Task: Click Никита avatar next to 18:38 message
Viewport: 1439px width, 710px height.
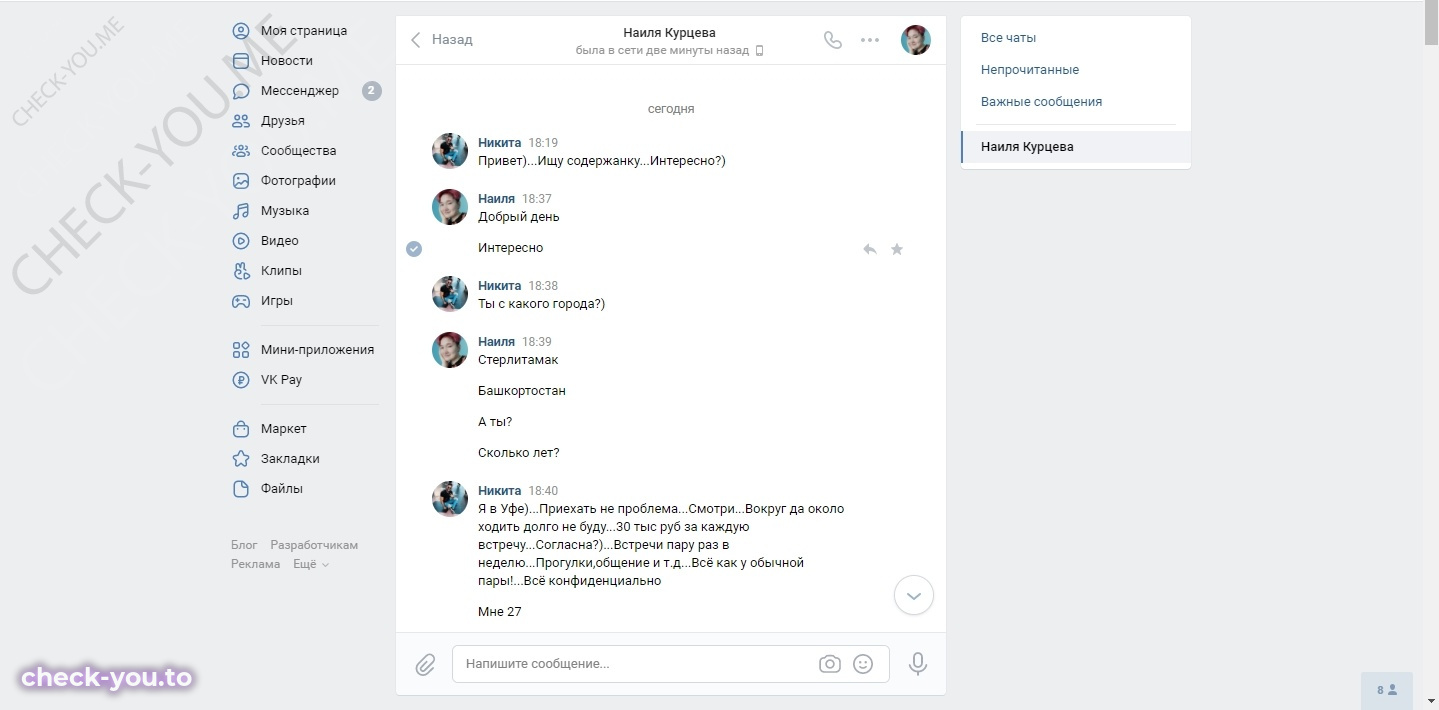Action: pyautogui.click(x=450, y=294)
